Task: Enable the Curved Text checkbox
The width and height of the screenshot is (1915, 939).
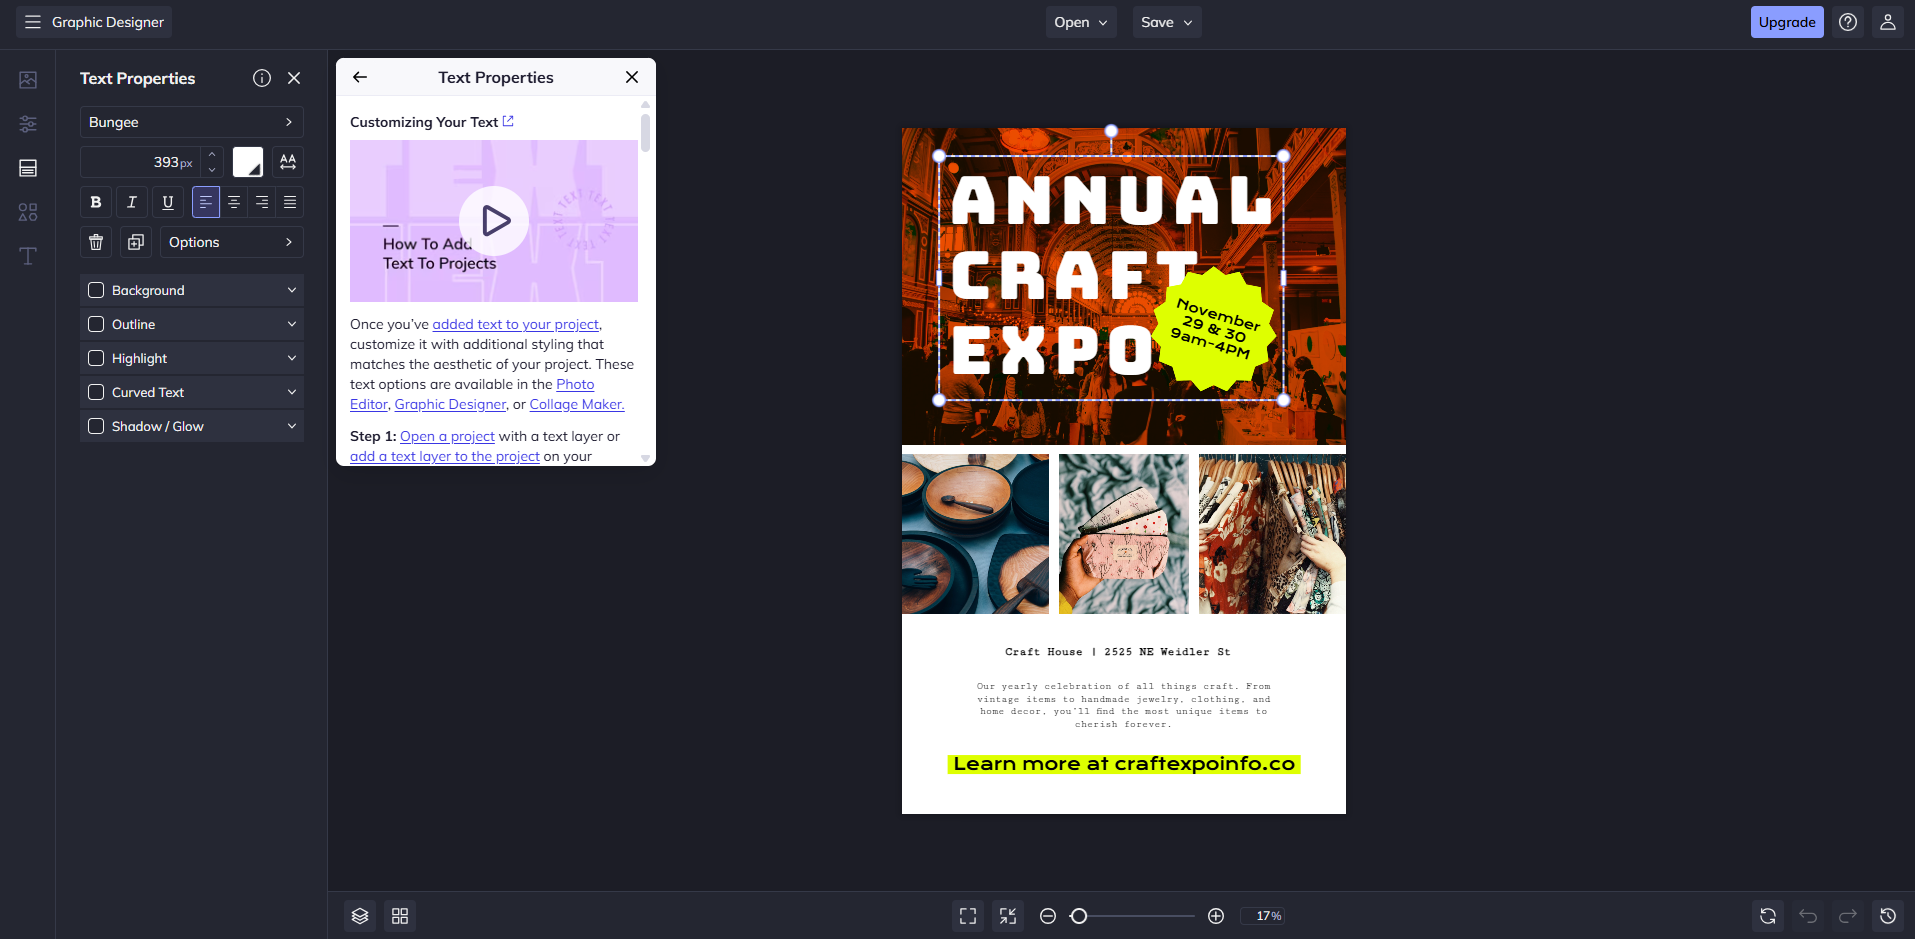Action: pos(96,392)
